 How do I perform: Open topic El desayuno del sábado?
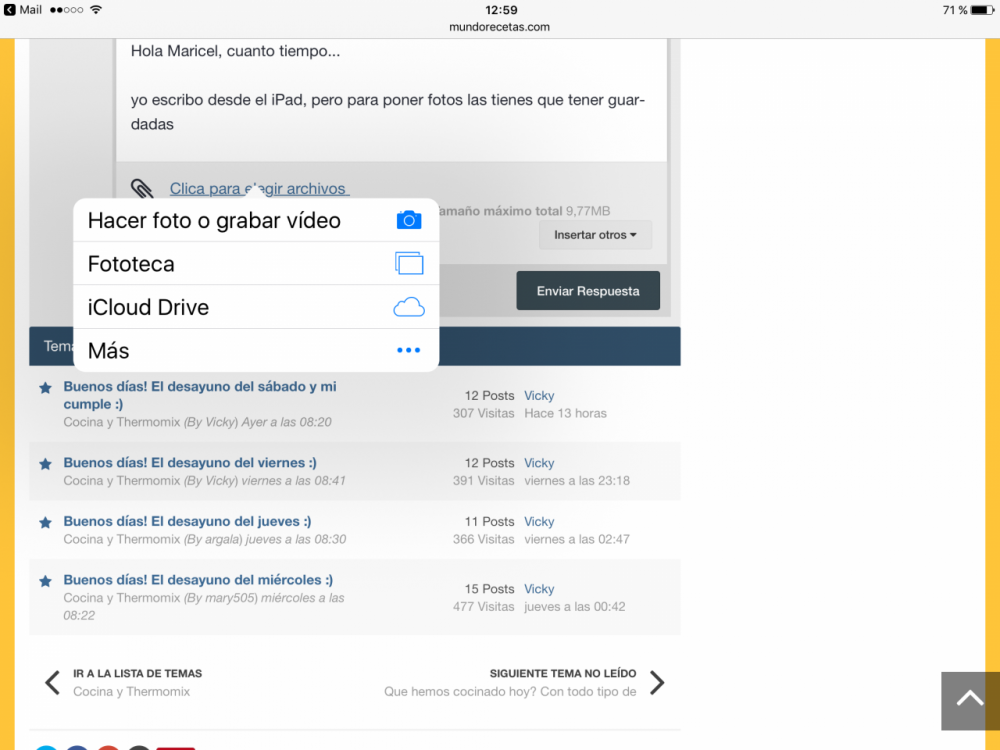coord(199,387)
